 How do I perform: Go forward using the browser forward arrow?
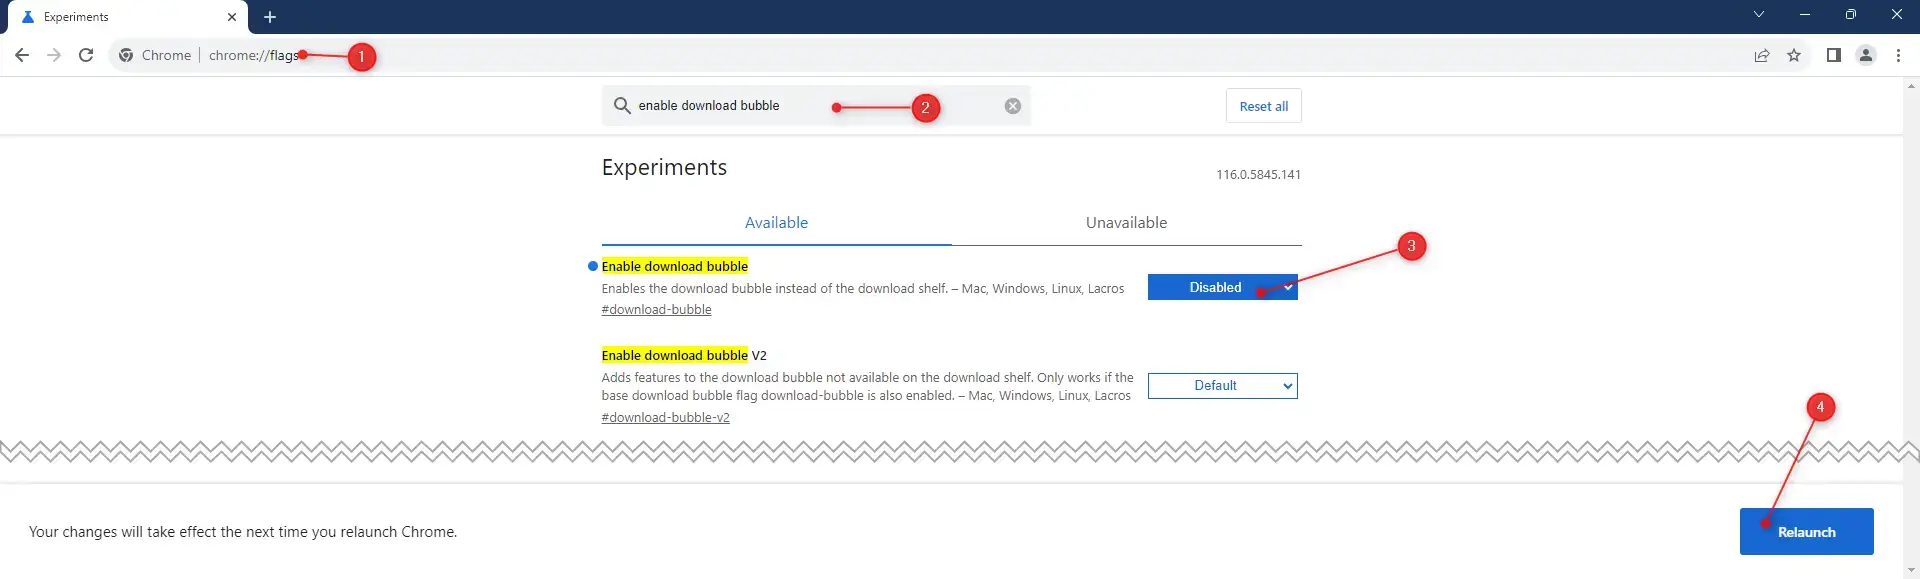coord(54,55)
